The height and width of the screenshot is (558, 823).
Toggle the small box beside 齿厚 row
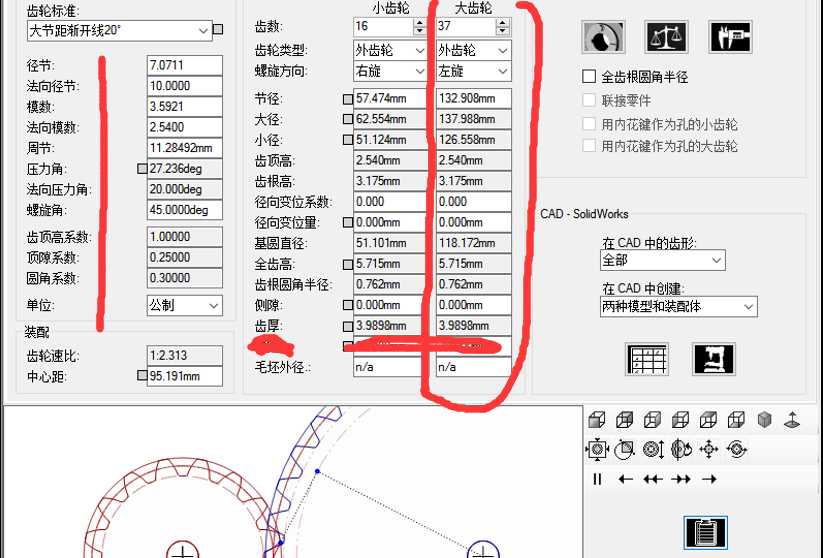click(347, 326)
